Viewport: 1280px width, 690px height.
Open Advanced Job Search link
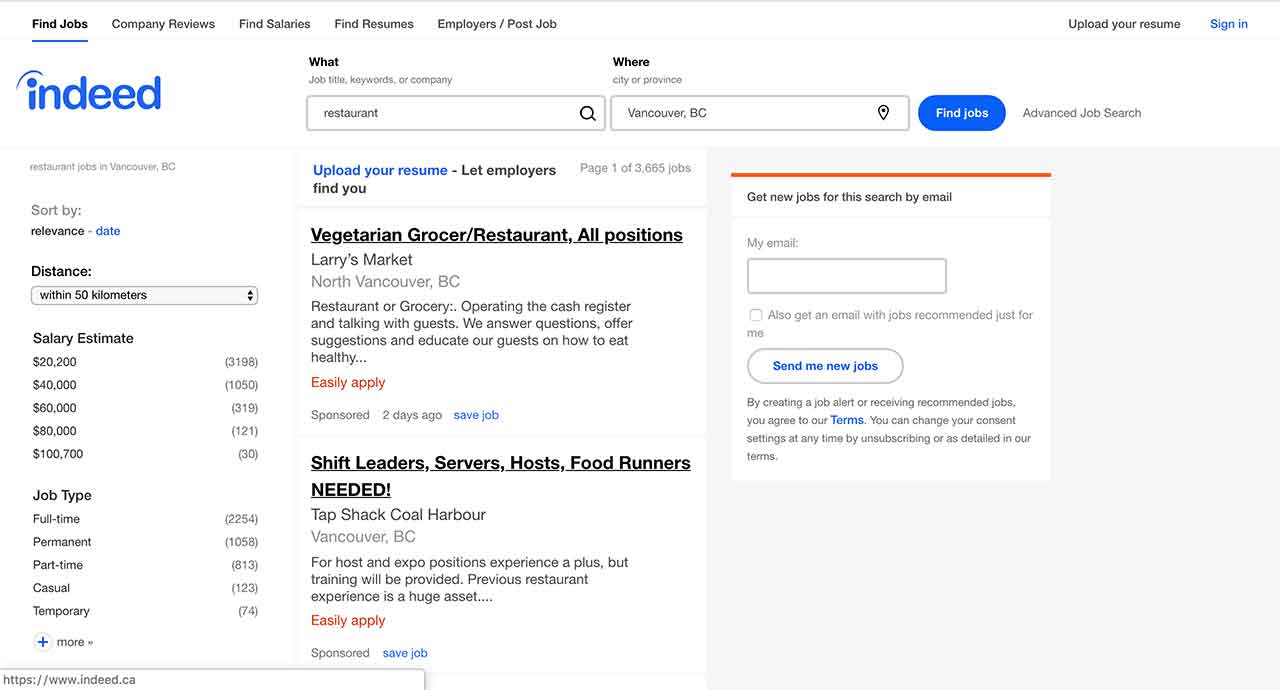1081,113
